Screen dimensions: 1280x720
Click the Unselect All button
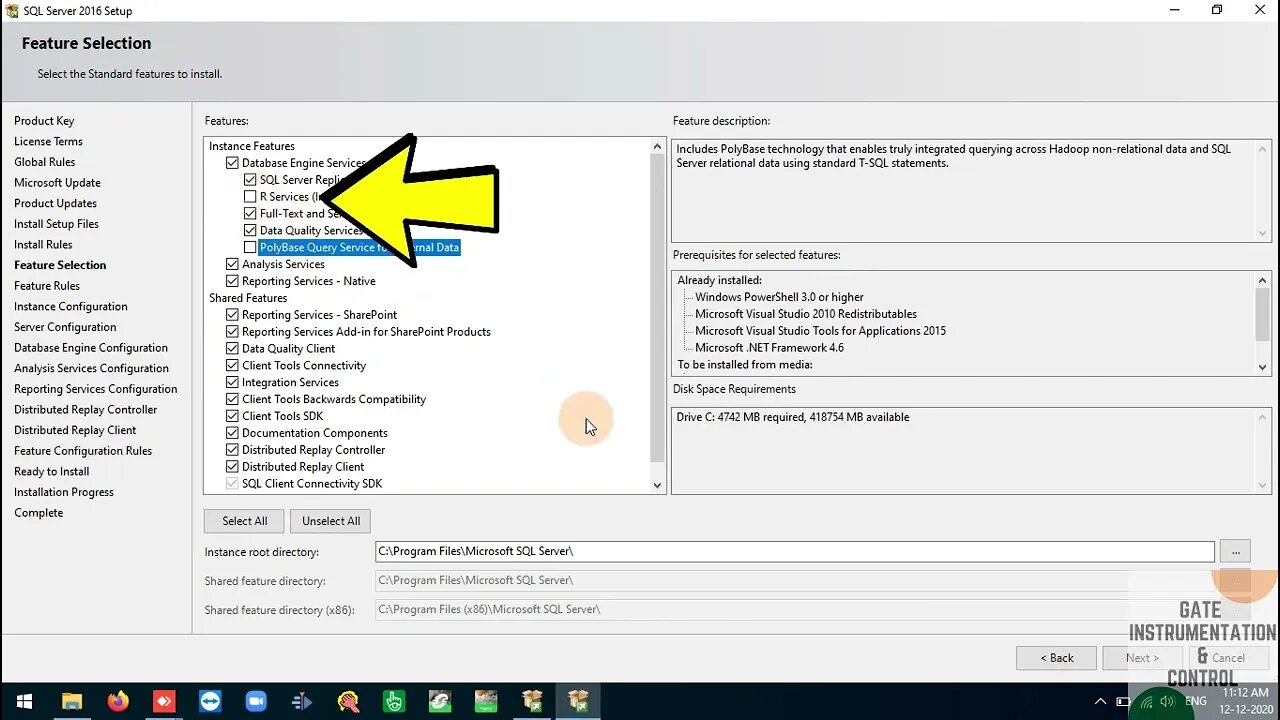pos(331,521)
